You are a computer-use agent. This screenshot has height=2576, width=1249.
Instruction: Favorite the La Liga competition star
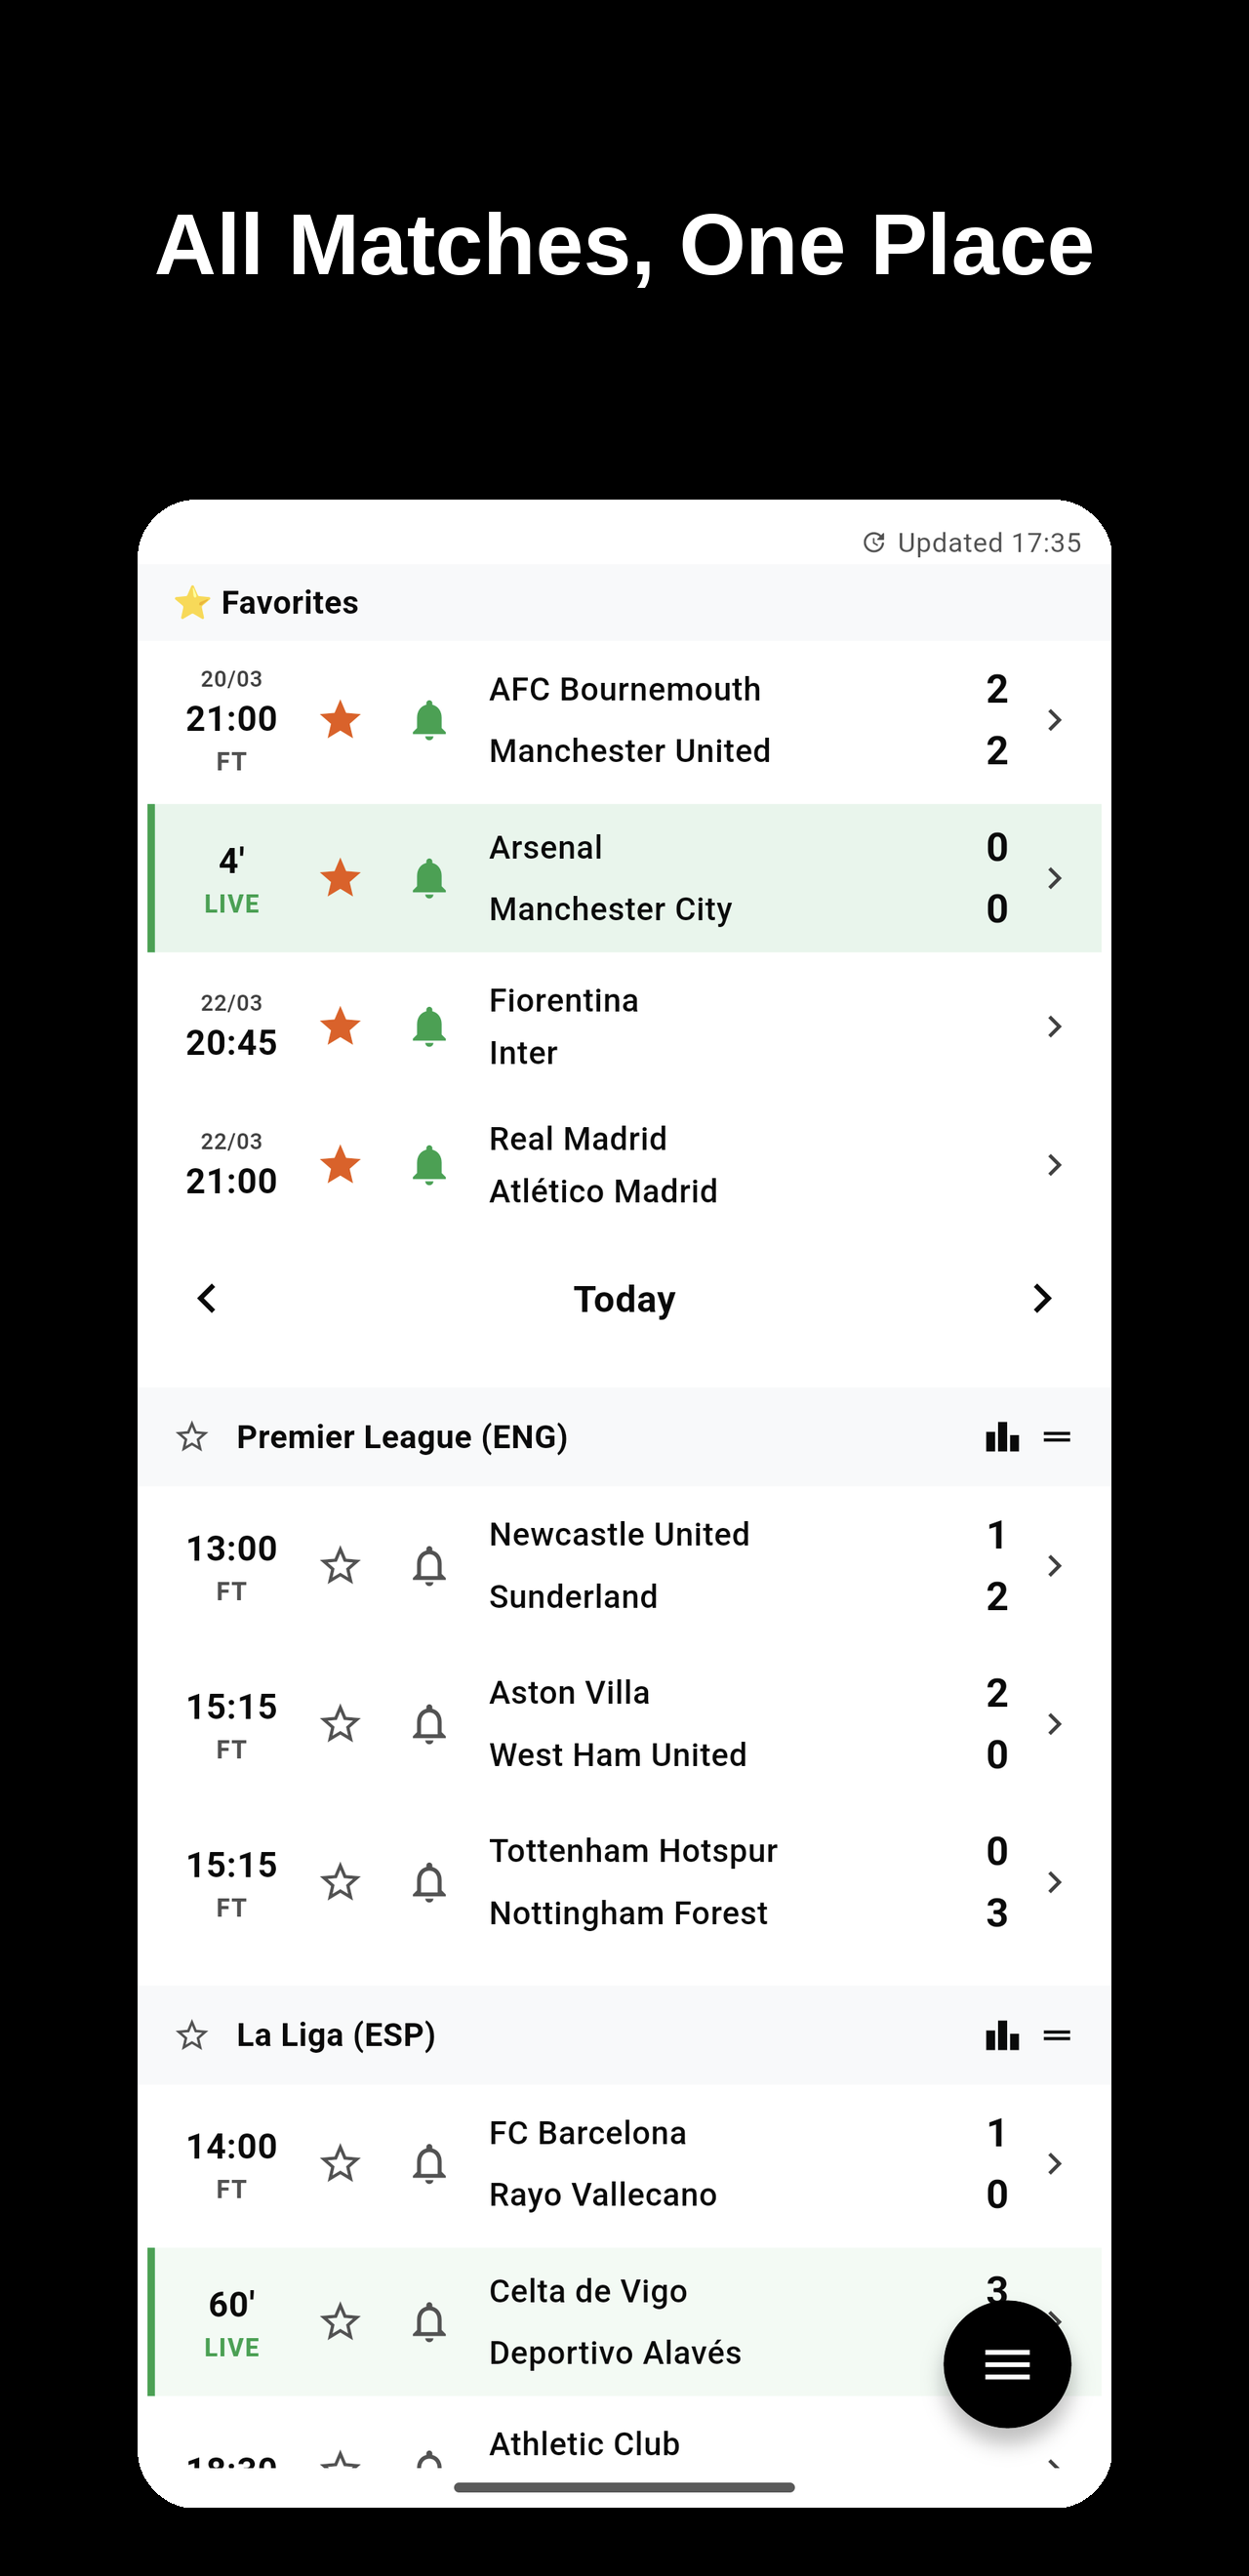point(192,2035)
